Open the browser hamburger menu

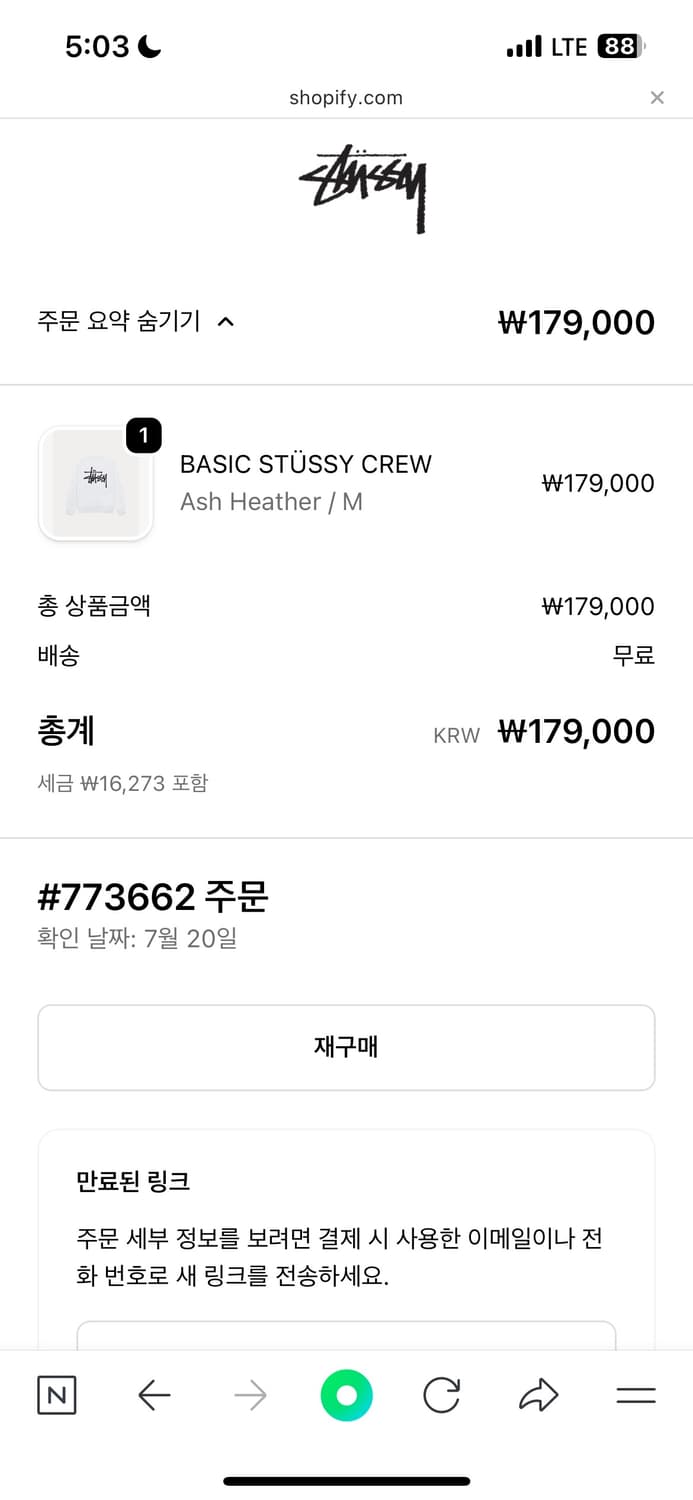(x=635, y=1395)
